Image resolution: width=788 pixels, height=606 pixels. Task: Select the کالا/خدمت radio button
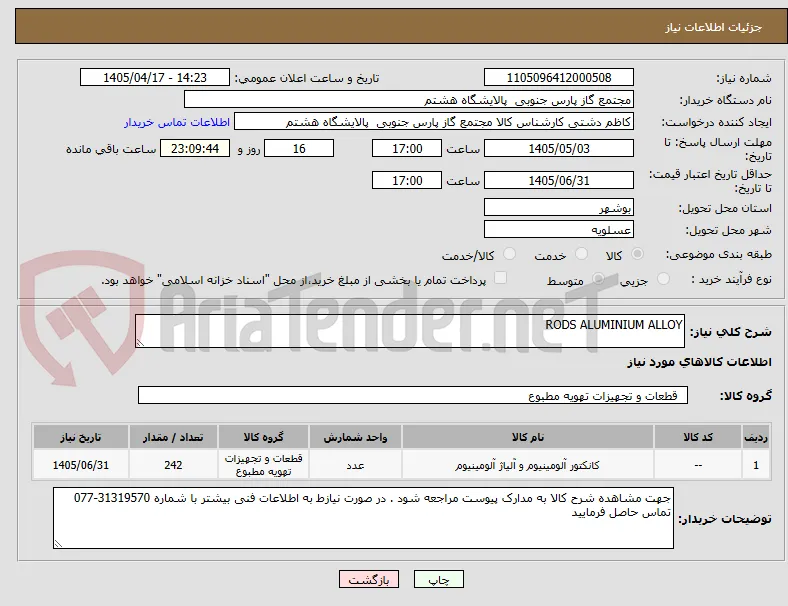[510, 254]
